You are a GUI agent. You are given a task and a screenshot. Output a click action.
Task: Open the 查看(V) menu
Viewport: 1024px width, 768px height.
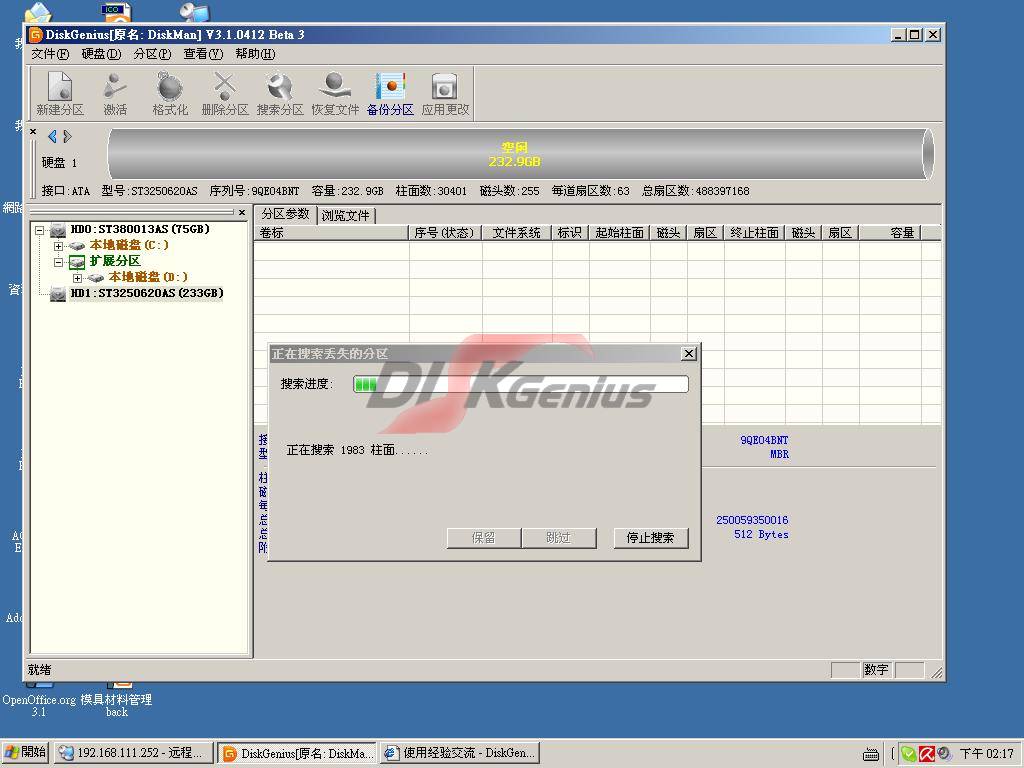(x=203, y=54)
